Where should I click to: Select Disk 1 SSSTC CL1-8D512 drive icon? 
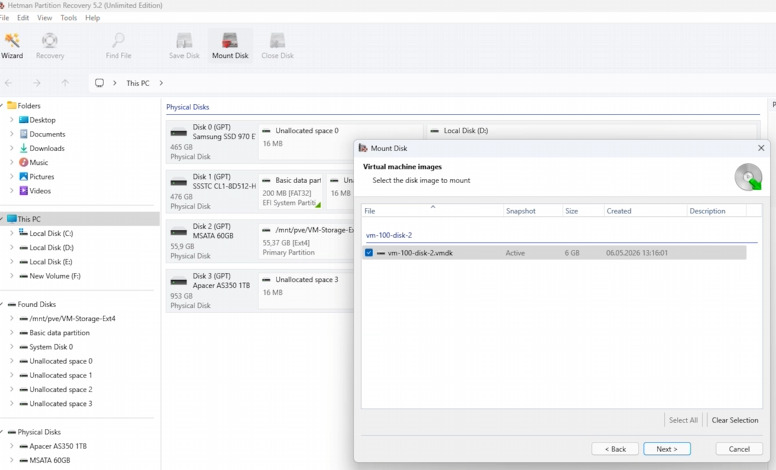tap(179, 183)
